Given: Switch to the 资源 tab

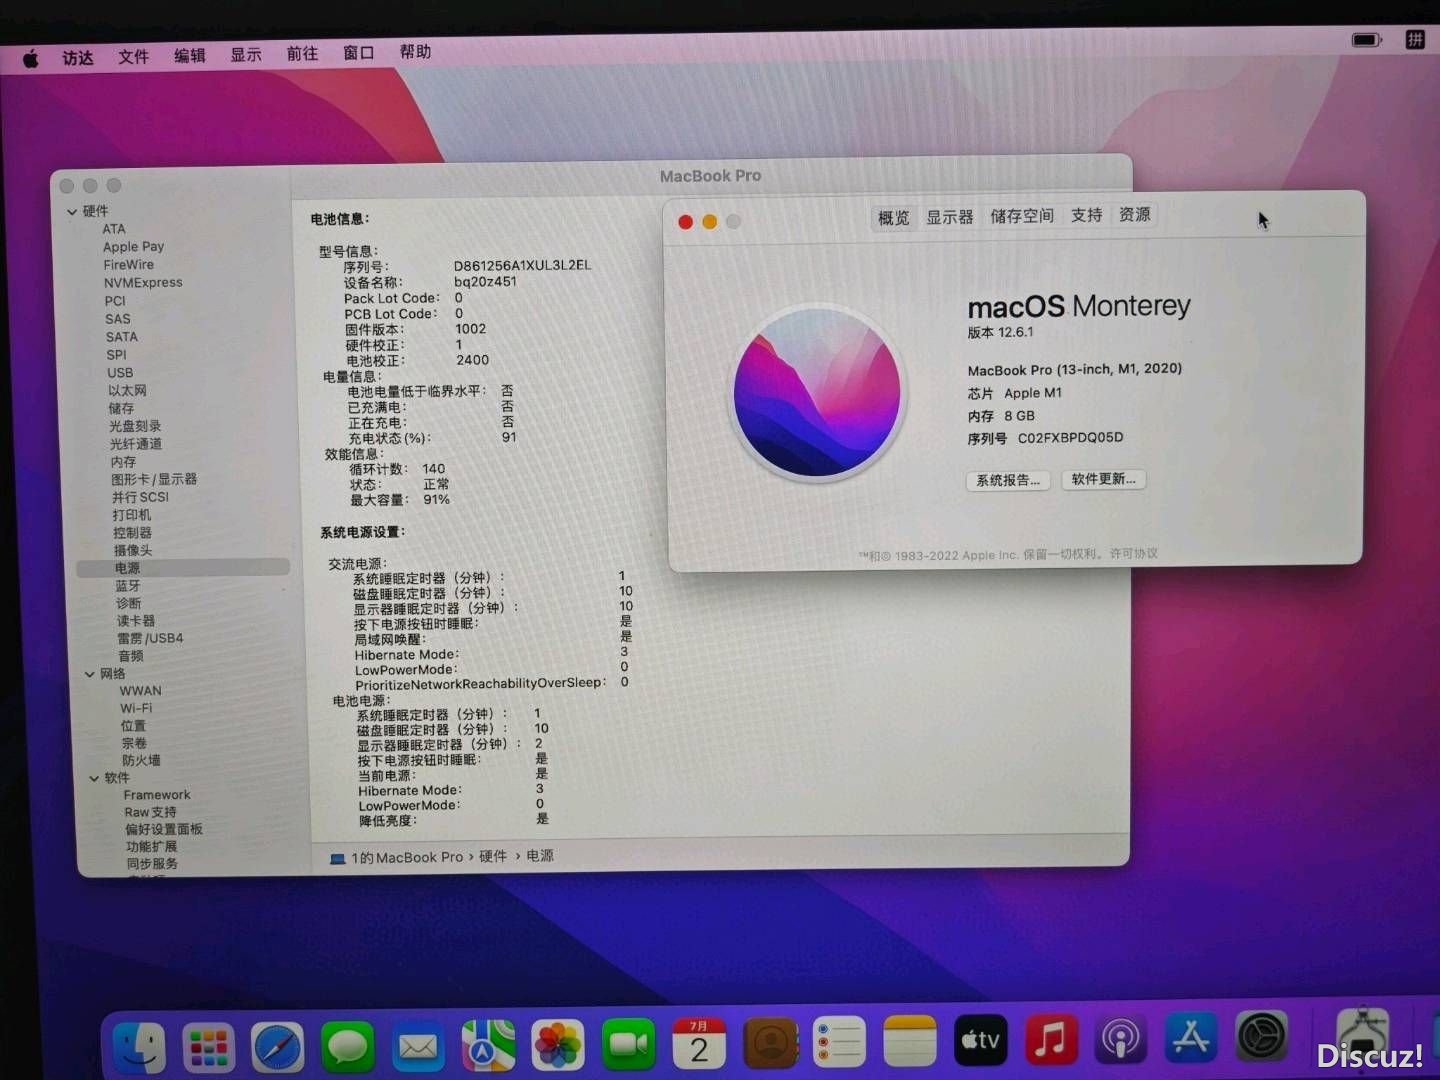Looking at the screenshot, I should pos(1134,214).
